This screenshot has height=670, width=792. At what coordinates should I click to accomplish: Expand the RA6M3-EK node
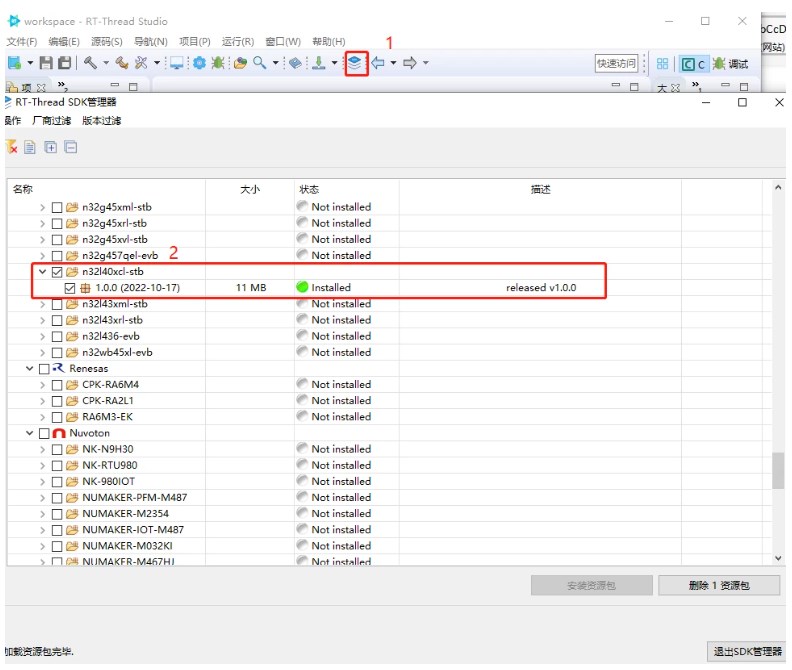click(42, 417)
